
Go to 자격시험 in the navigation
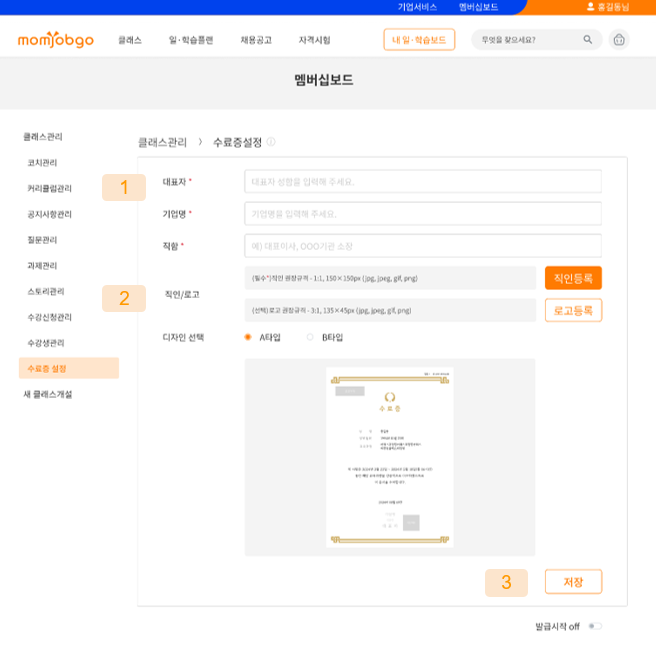point(313,40)
